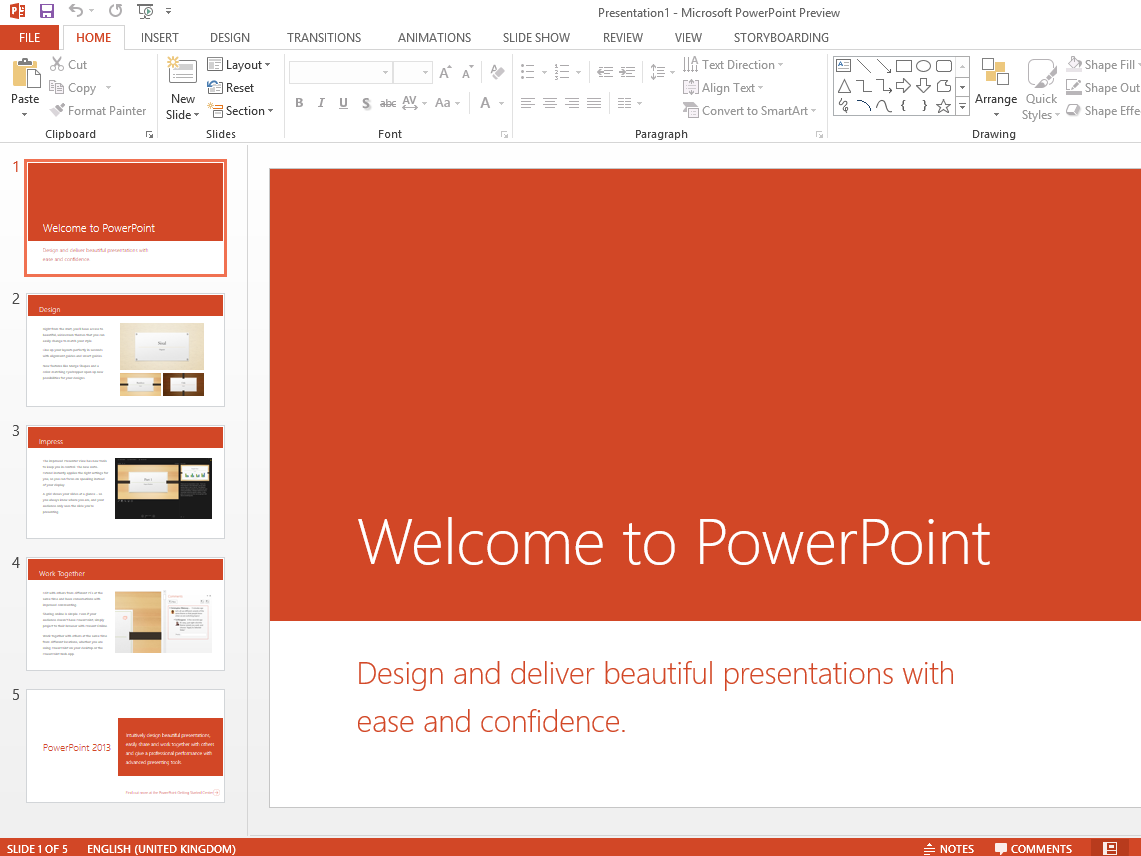Select the Design slide thumbnail
This screenshot has width=1141, height=856.
tap(125, 350)
